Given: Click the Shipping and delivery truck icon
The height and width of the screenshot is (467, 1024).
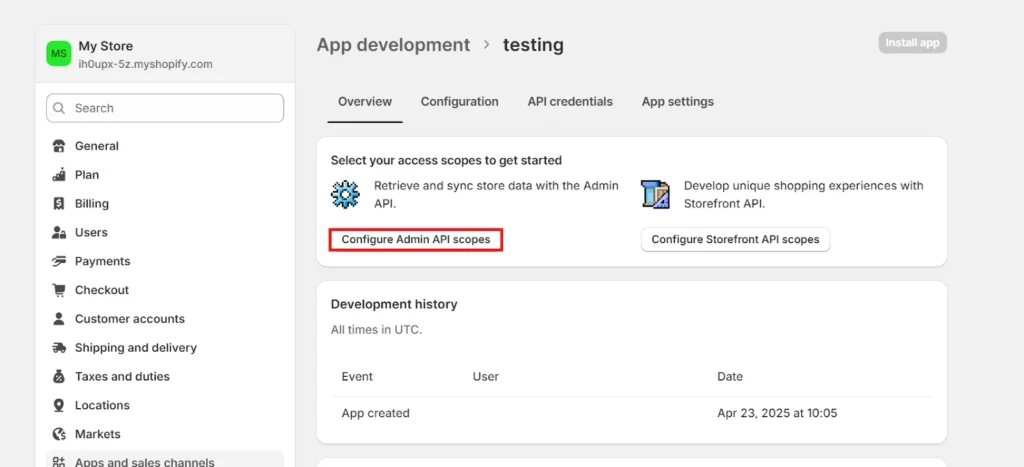Looking at the screenshot, I should pyautogui.click(x=59, y=348).
